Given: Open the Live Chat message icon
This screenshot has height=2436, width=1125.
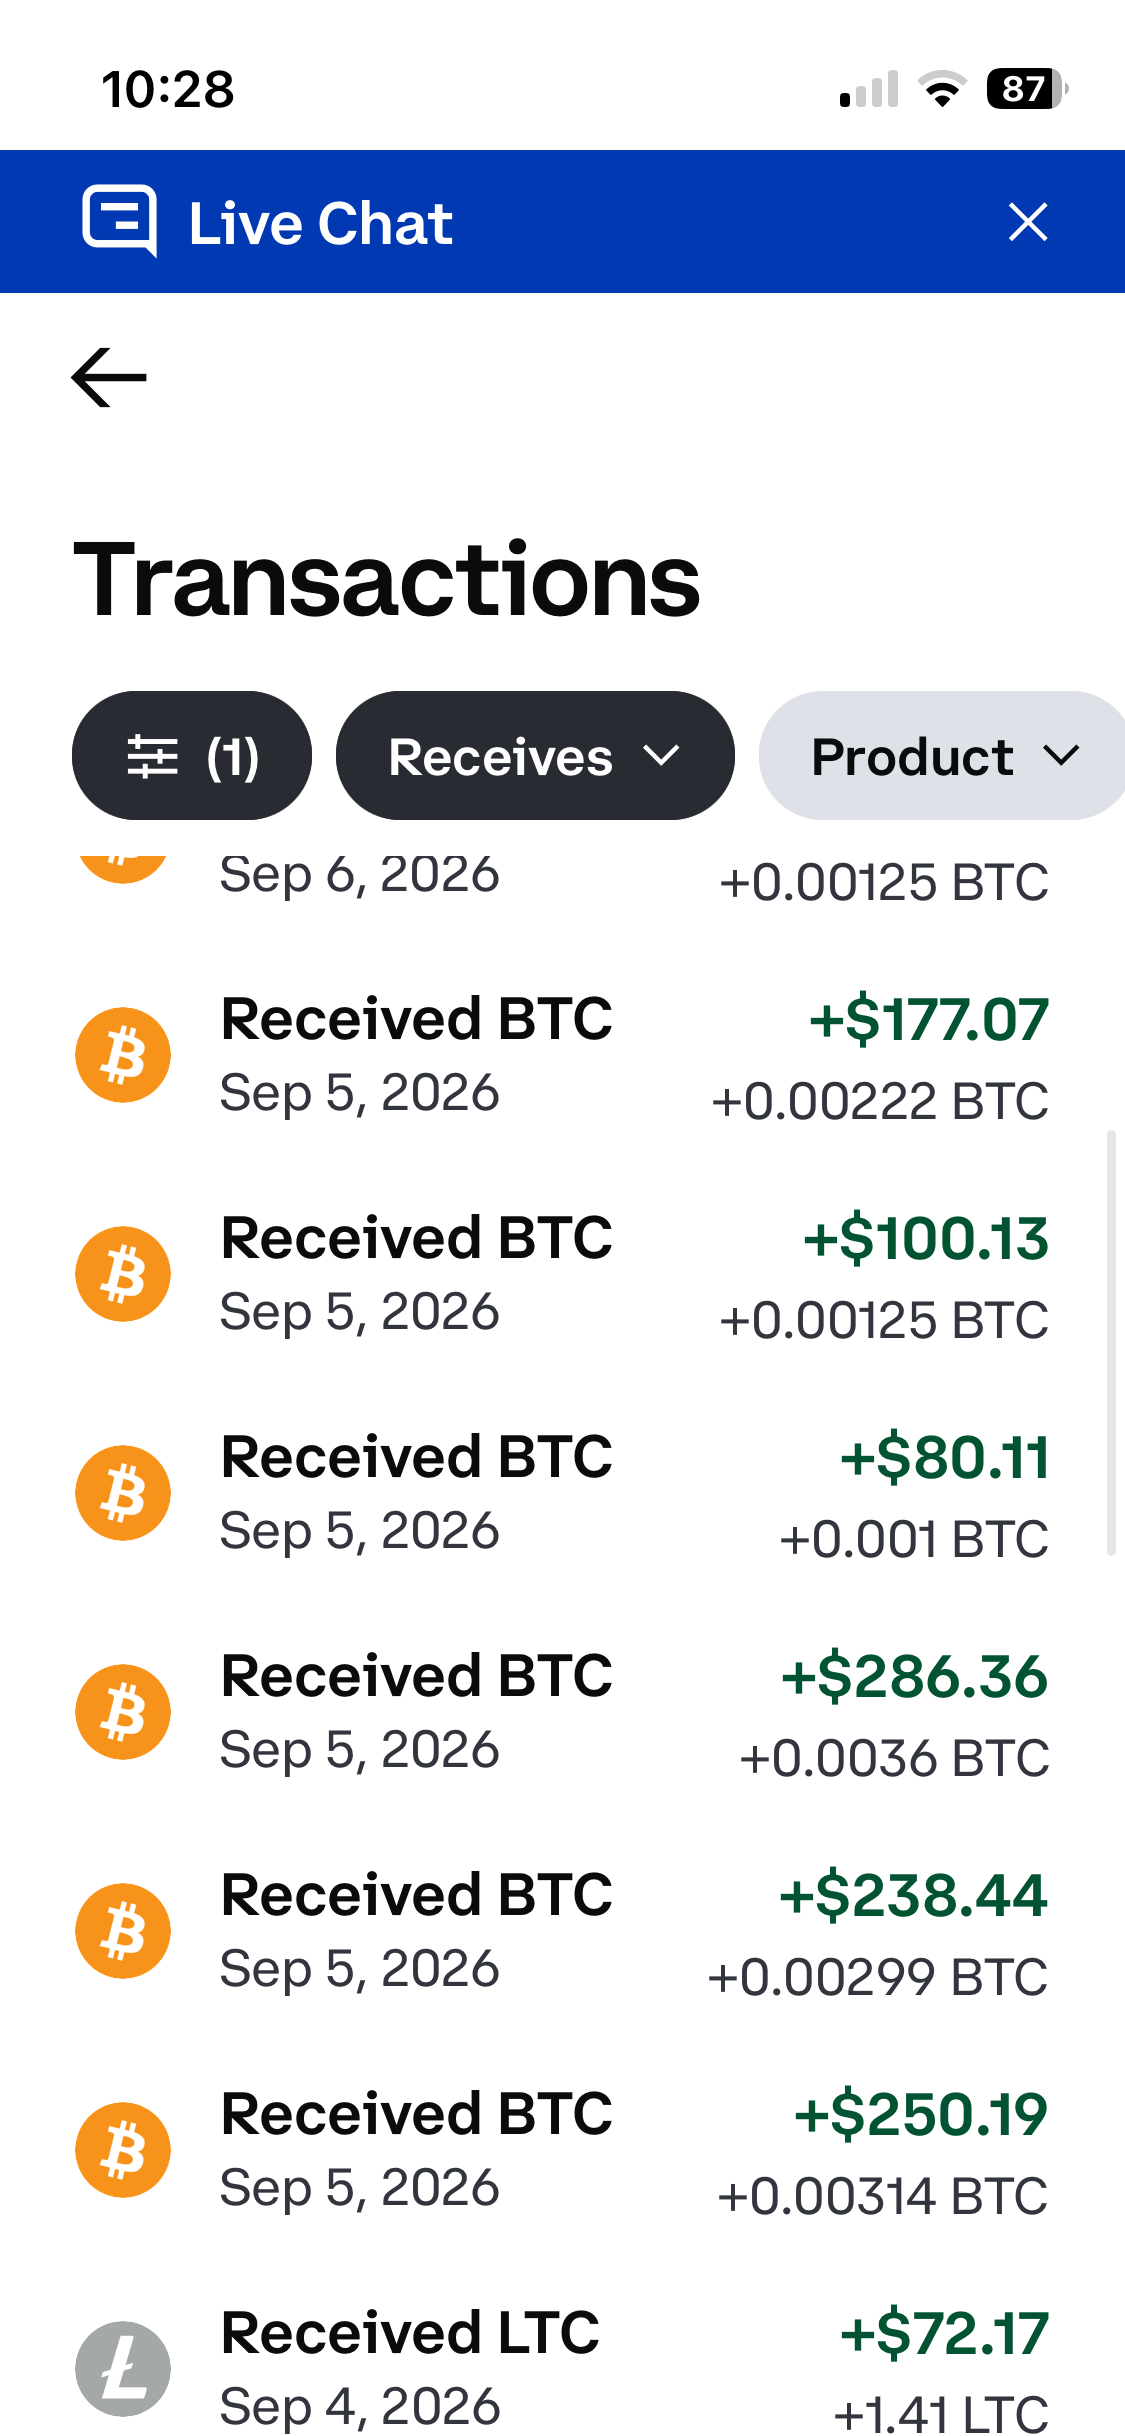Looking at the screenshot, I should click(x=120, y=221).
